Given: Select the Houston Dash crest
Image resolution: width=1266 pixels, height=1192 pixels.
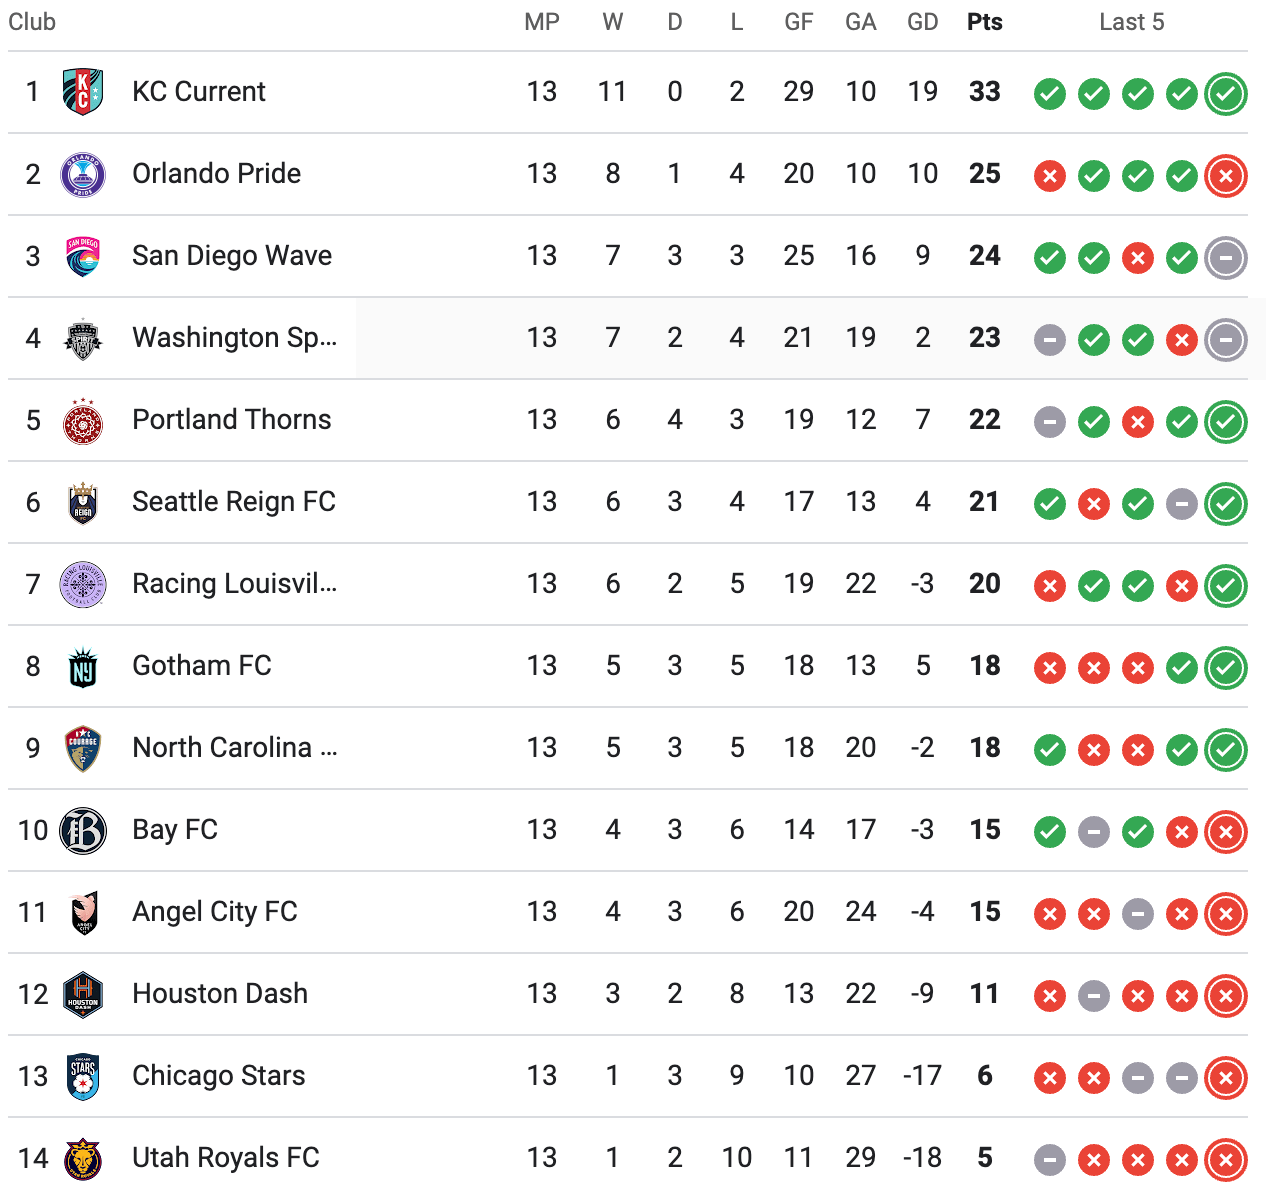Looking at the screenshot, I should coord(83,994).
